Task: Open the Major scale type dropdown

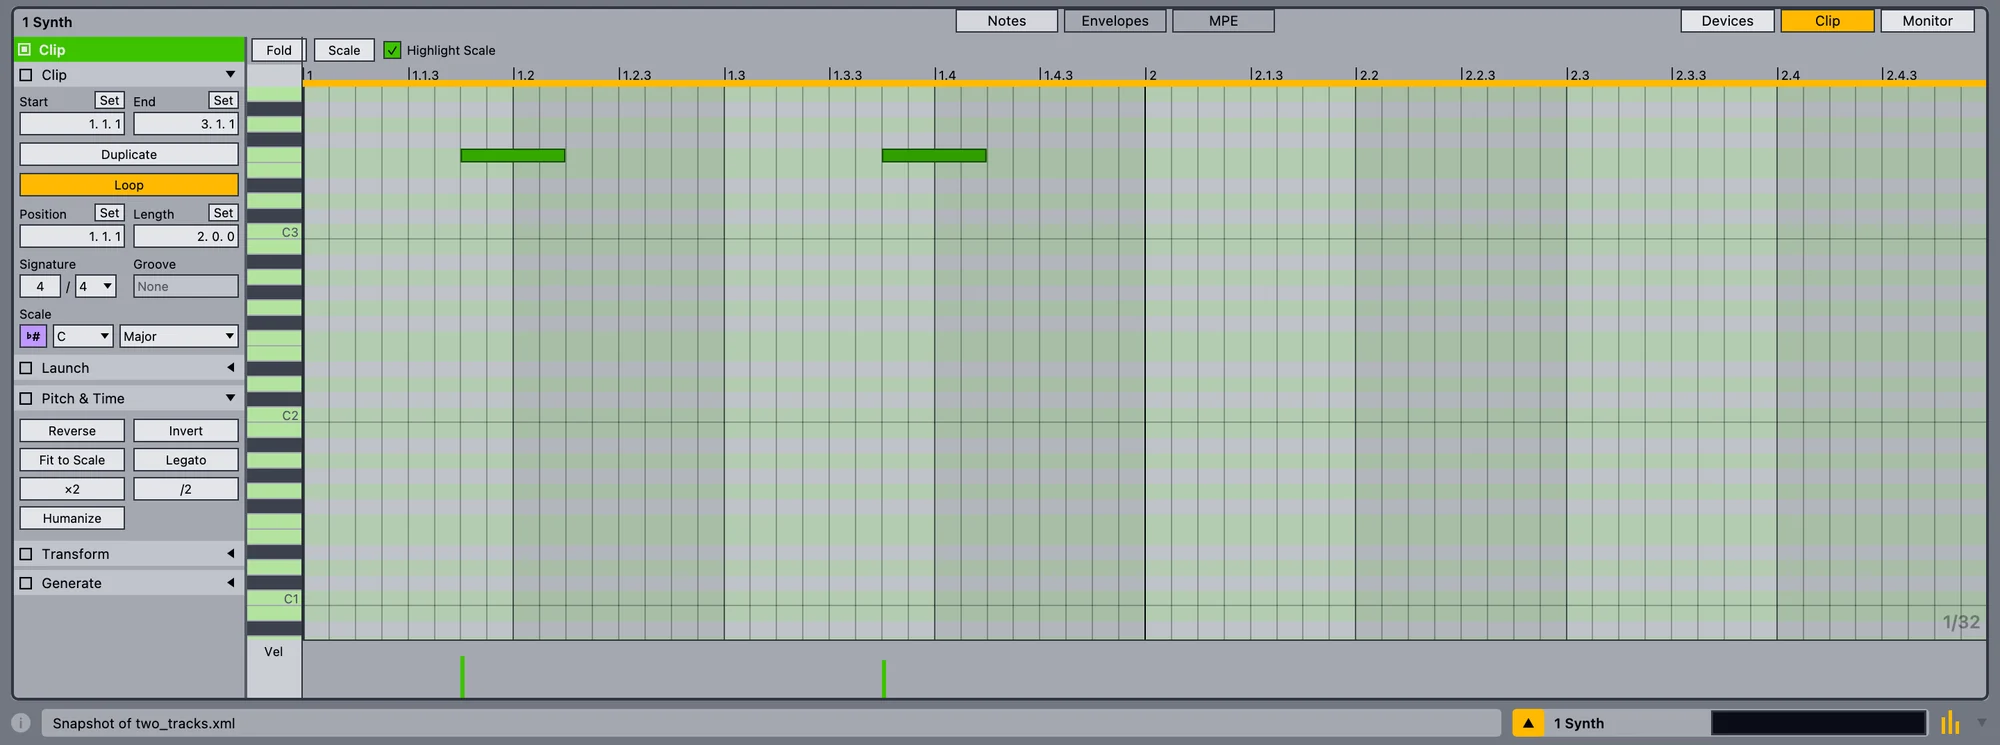Action: pyautogui.click(x=178, y=336)
